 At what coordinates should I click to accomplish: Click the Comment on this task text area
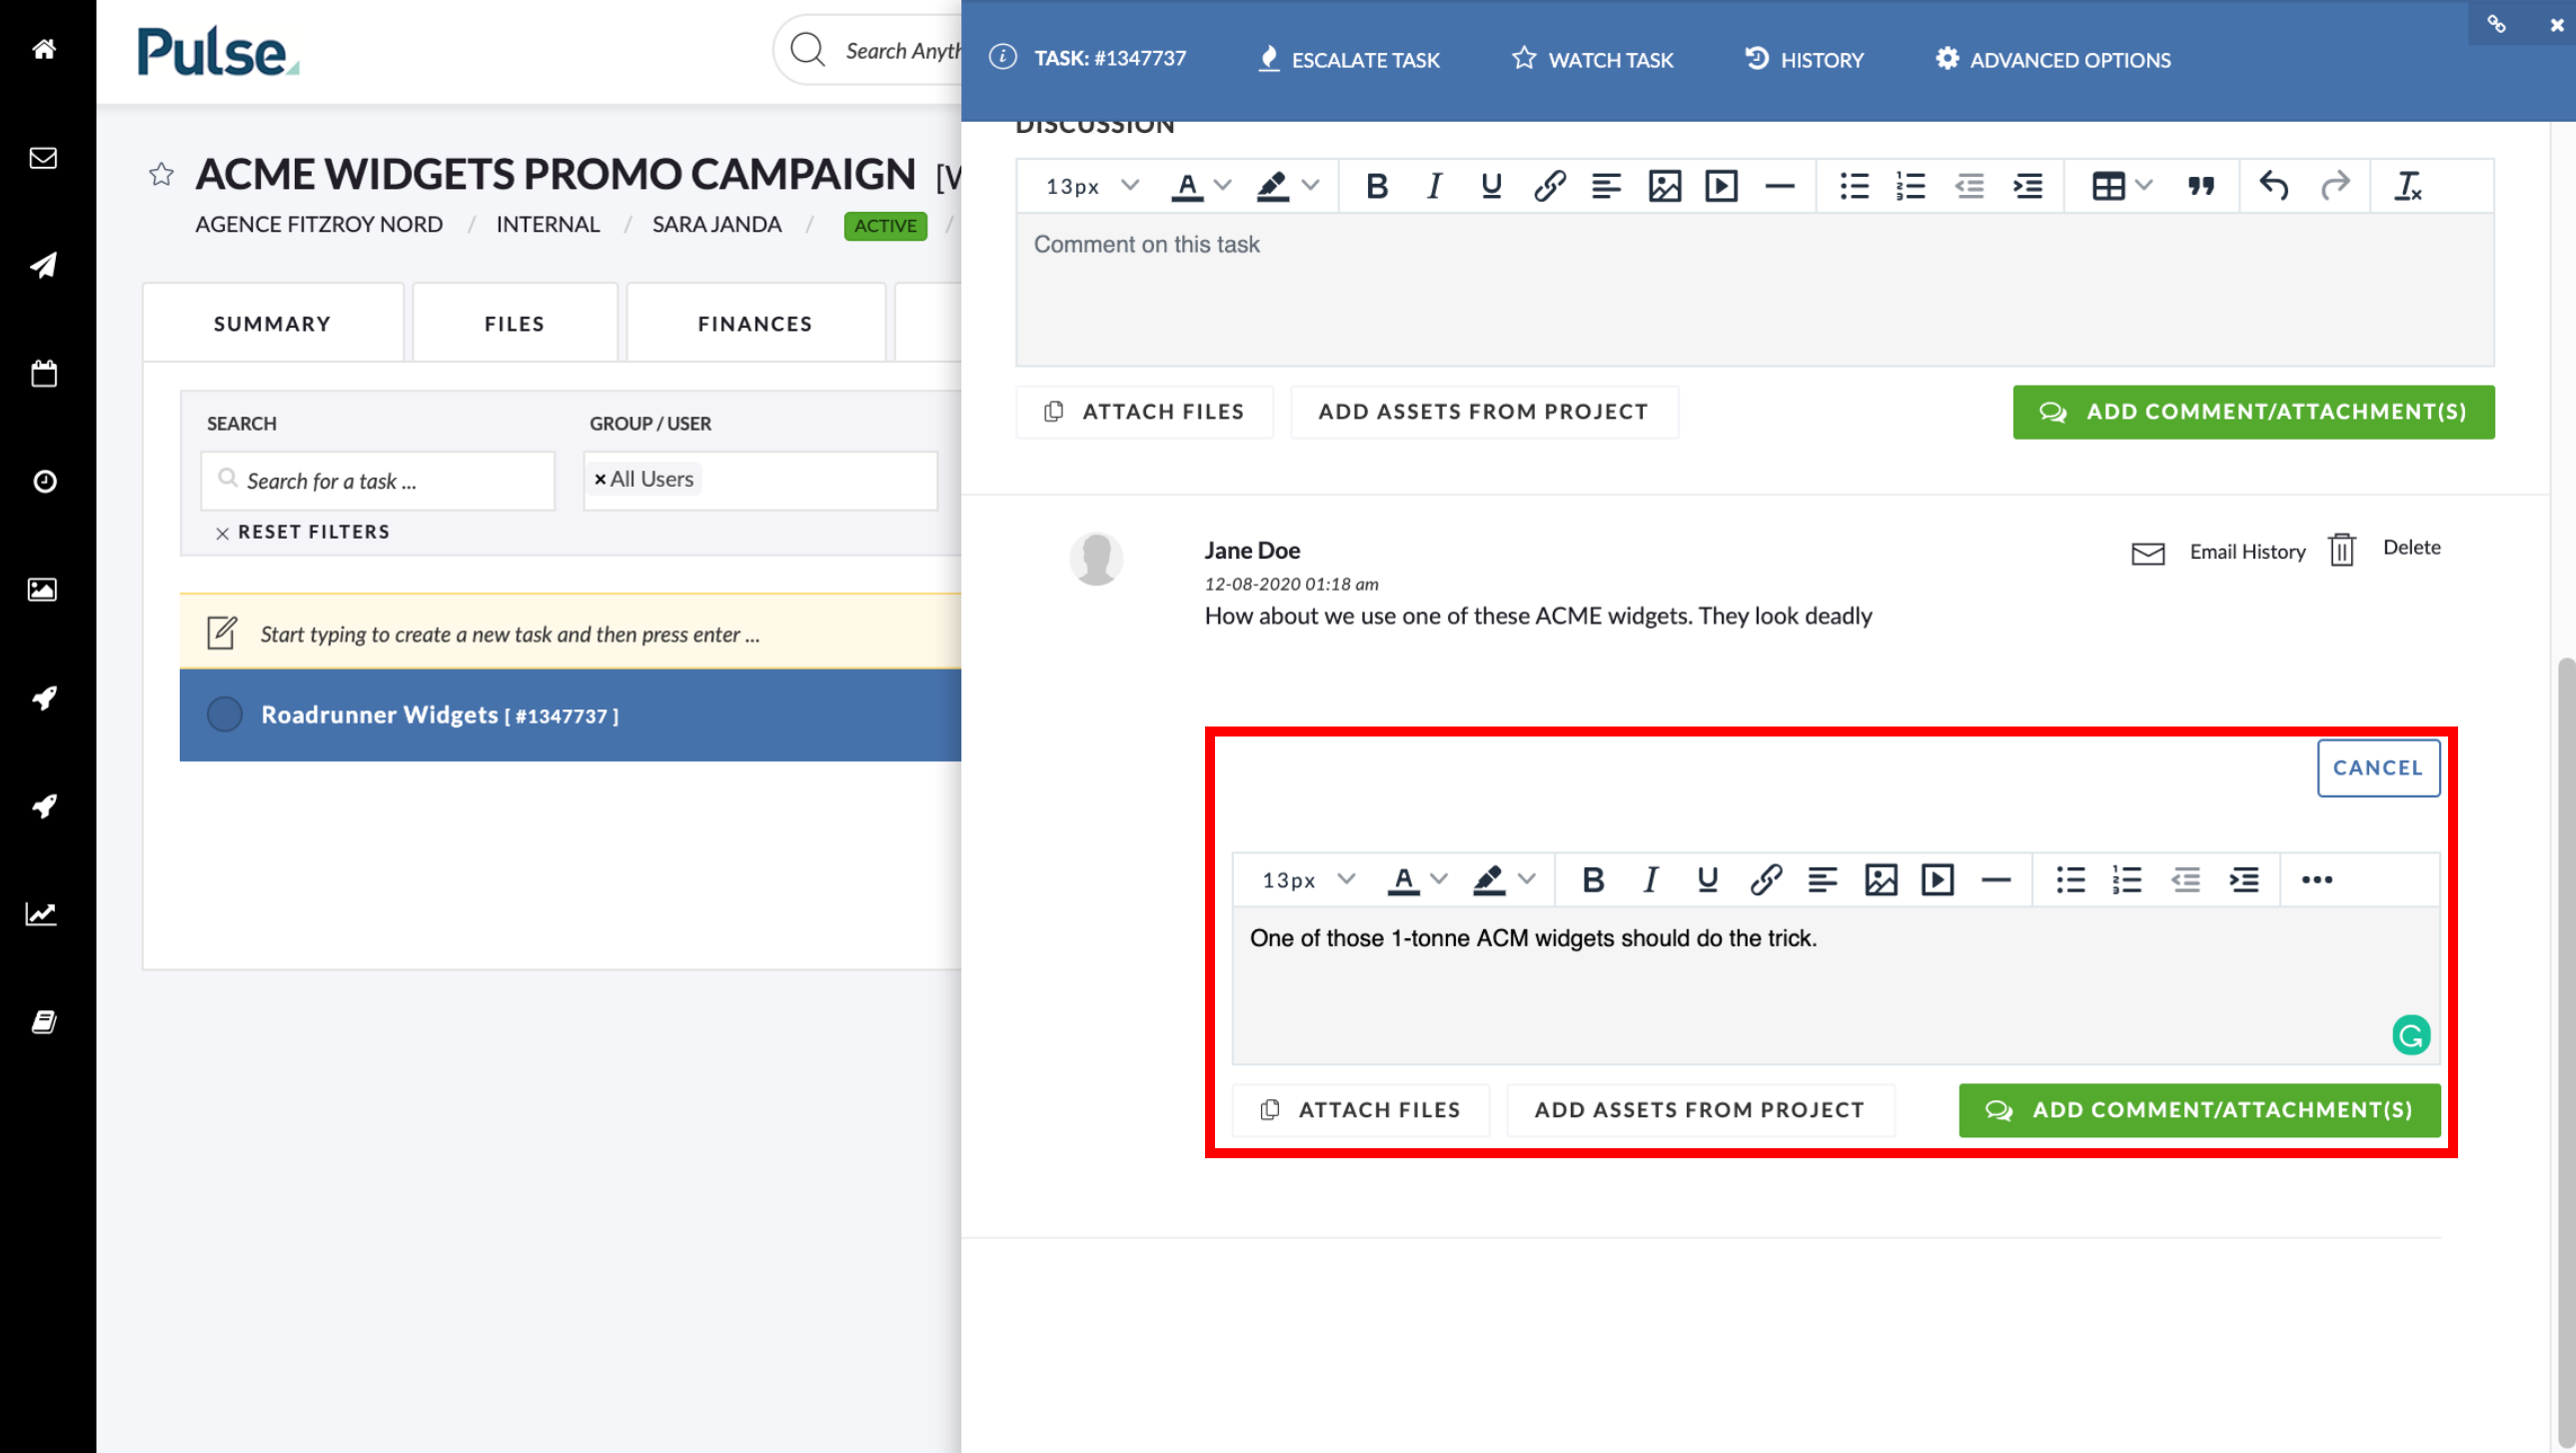click(x=1755, y=290)
